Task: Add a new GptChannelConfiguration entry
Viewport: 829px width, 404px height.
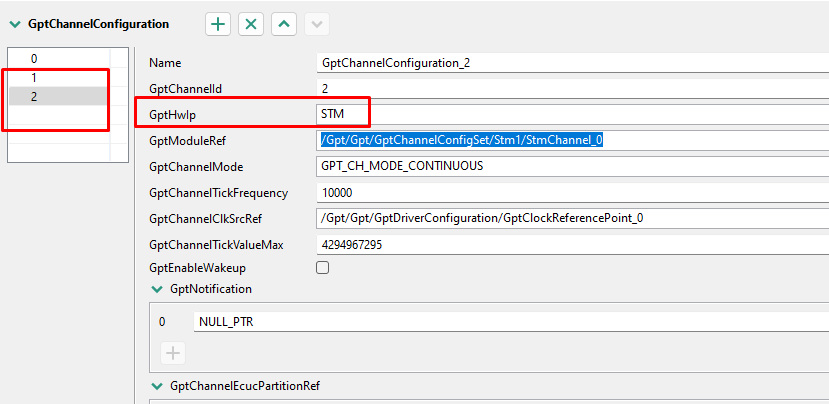Action: [x=218, y=24]
